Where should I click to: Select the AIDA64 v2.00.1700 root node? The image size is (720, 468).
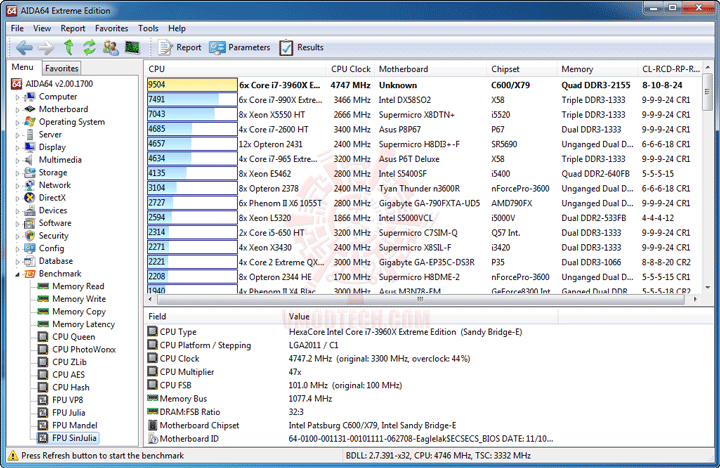(x=58, y=84)
